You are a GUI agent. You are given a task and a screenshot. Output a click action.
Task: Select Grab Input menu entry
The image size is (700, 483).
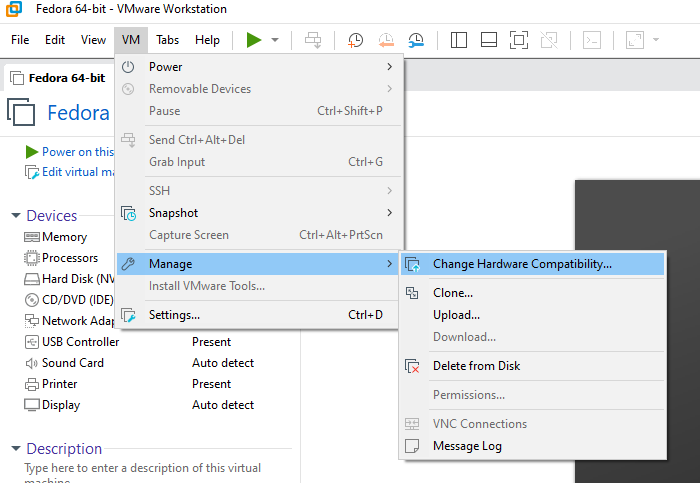pos(259,162)
